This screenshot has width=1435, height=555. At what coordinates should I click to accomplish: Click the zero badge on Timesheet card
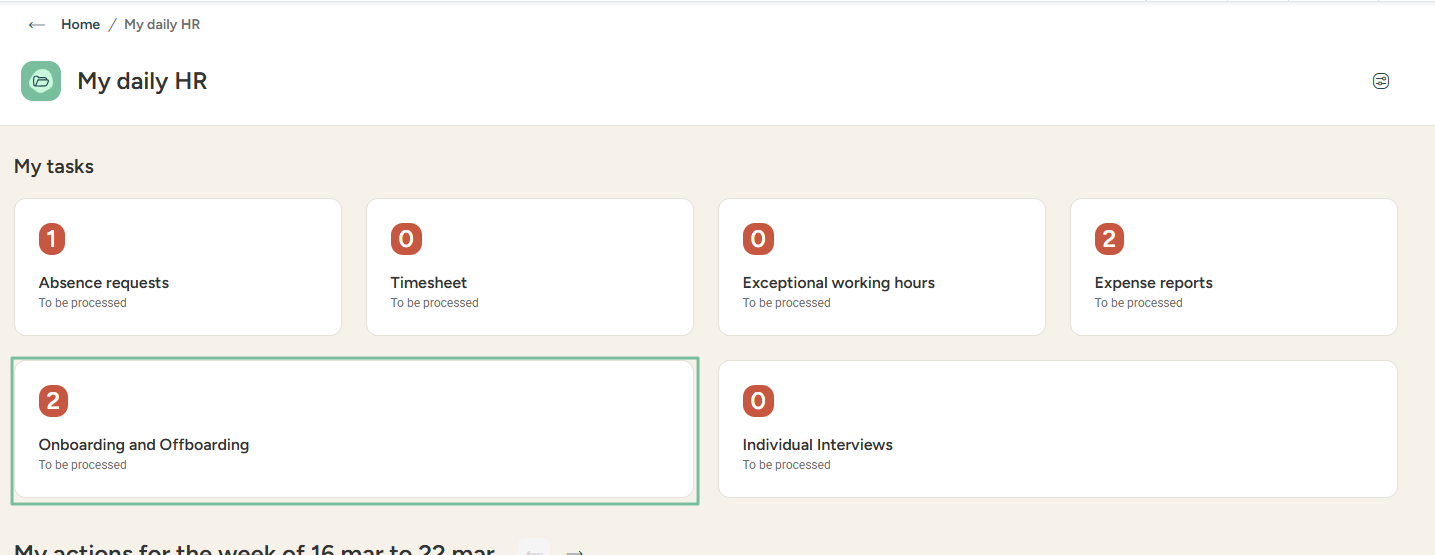(405, 239)
